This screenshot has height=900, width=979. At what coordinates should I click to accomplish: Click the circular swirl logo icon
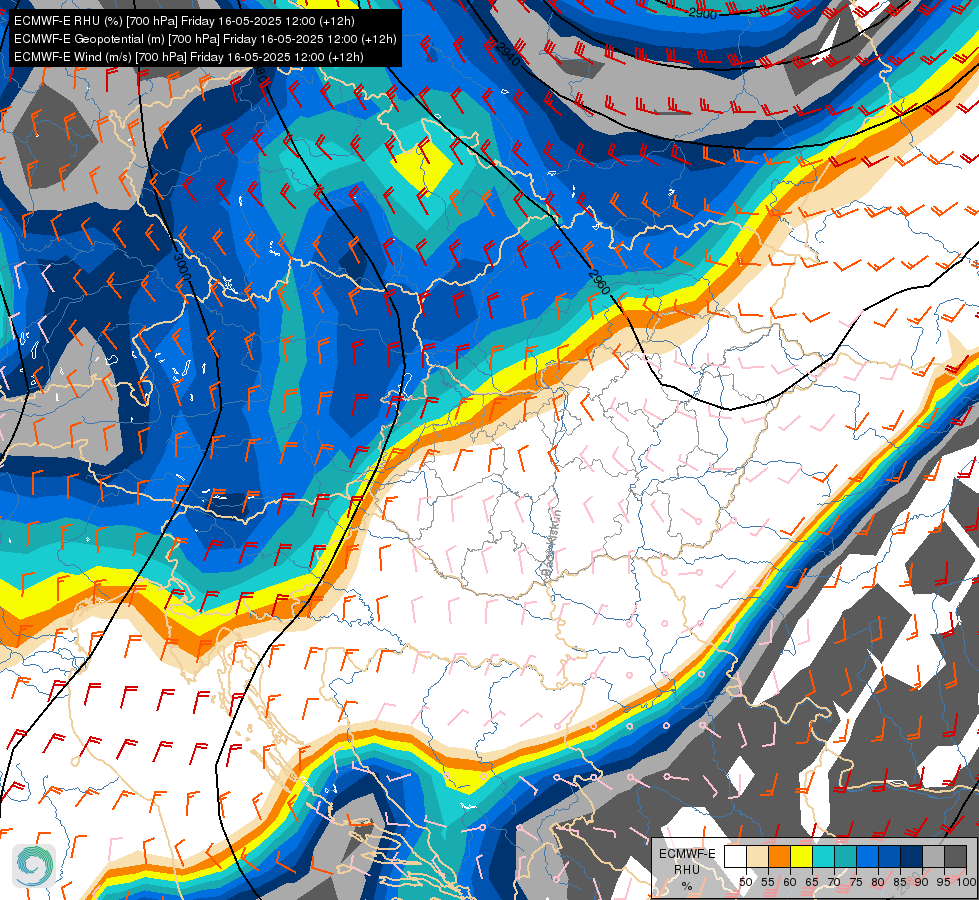tap(34, 865)
